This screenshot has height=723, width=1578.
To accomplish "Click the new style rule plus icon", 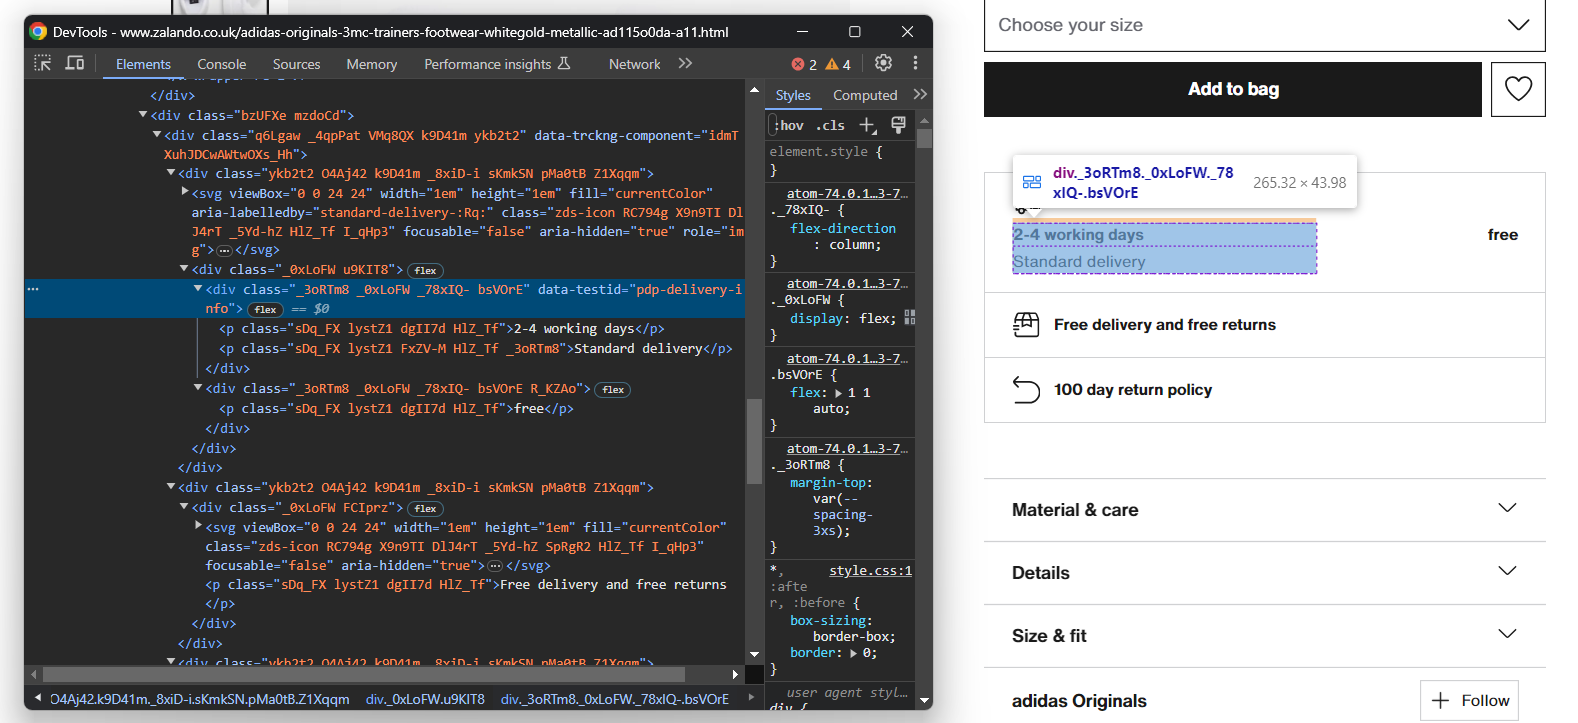I will 867,125.
